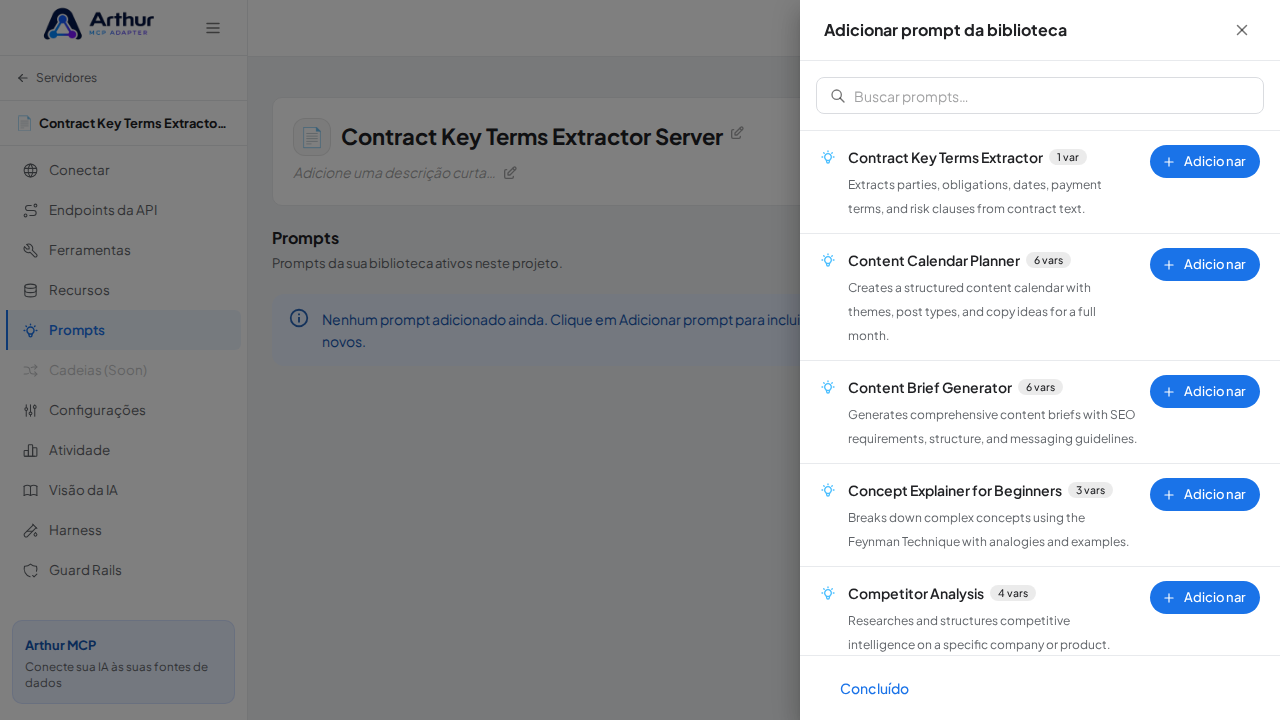Open Configurações in sidebar
This screenshot has height=720, width=1280.
[123, 410]
